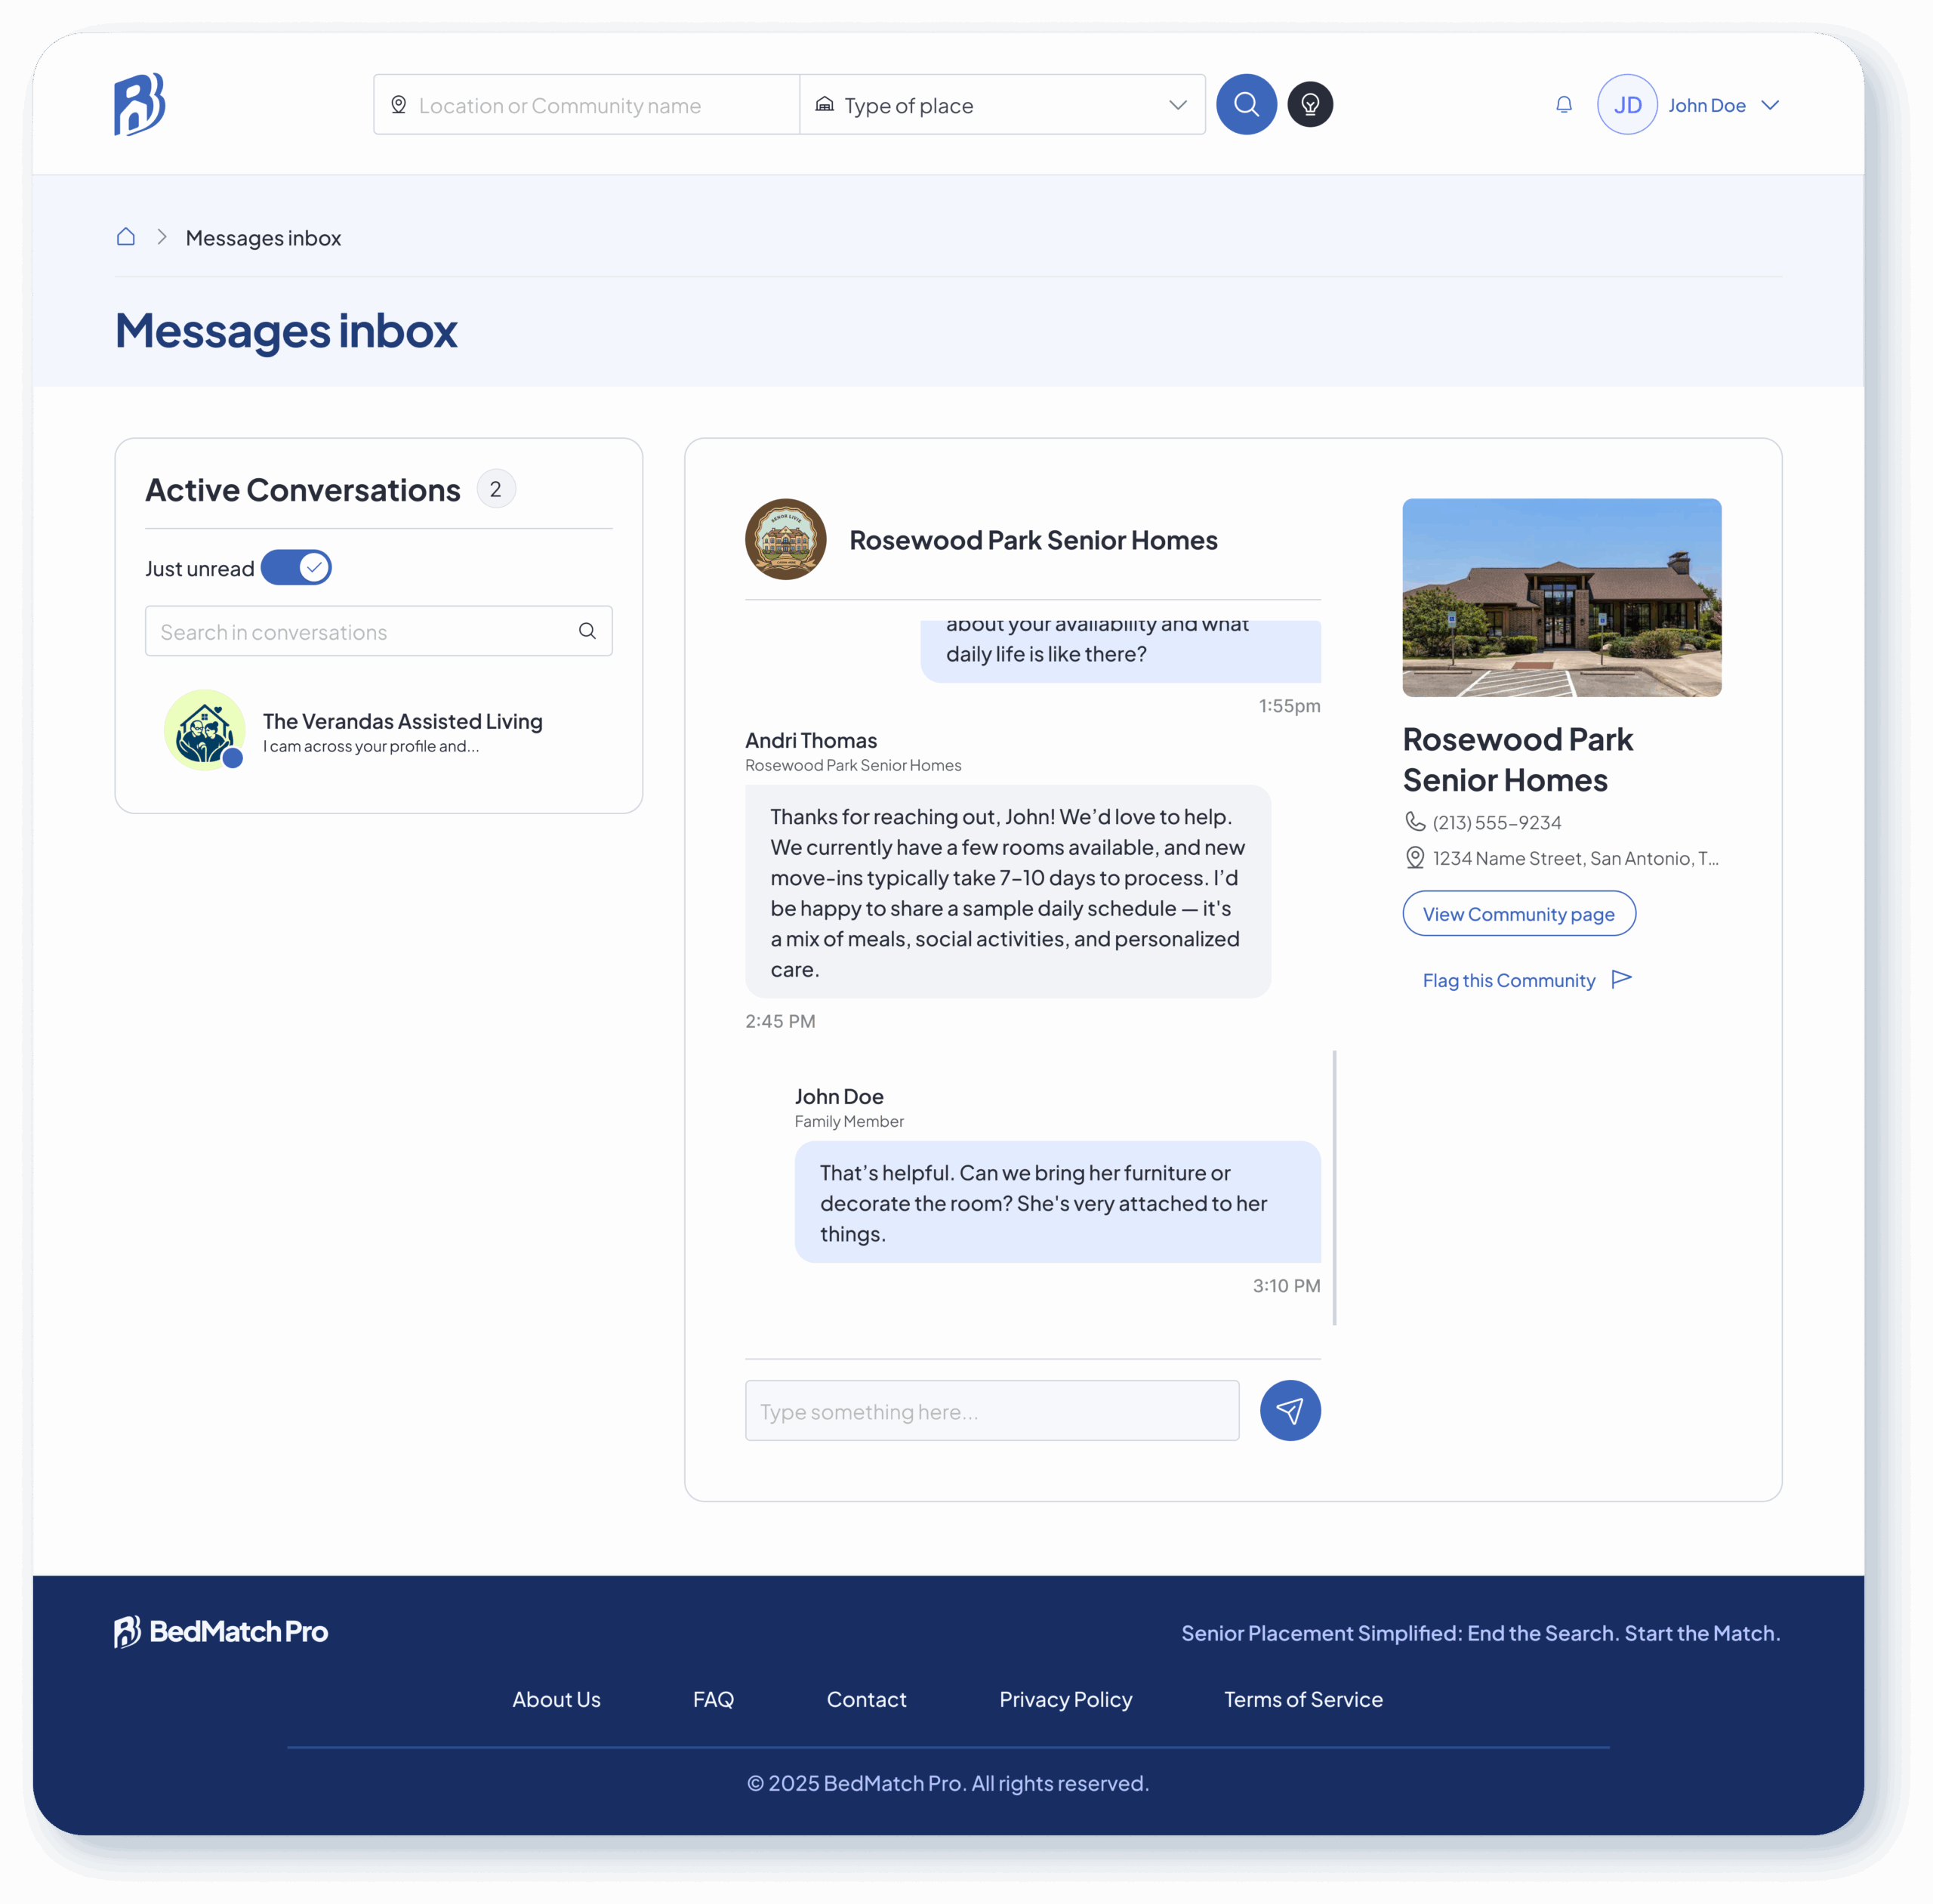Click View Community page button
Image resolution: width=1933 pixels, height=1904 pixels.
pos(1518,914)
